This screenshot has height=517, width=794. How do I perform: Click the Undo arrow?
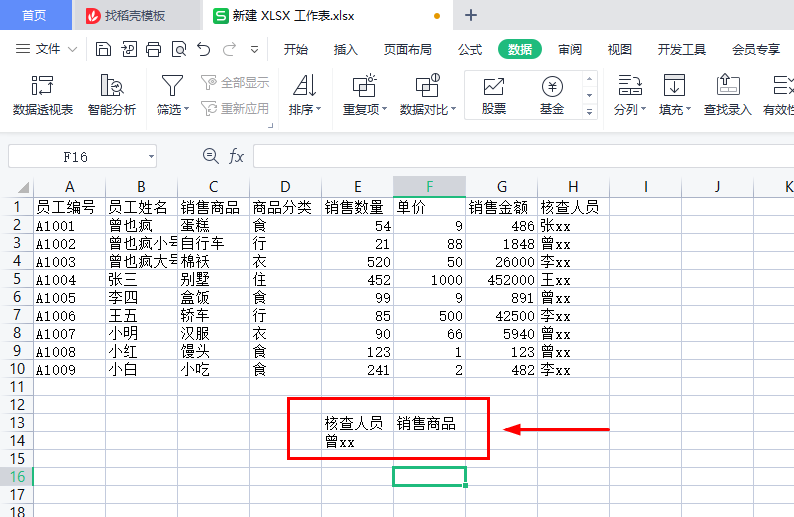[x=204, y=49]
